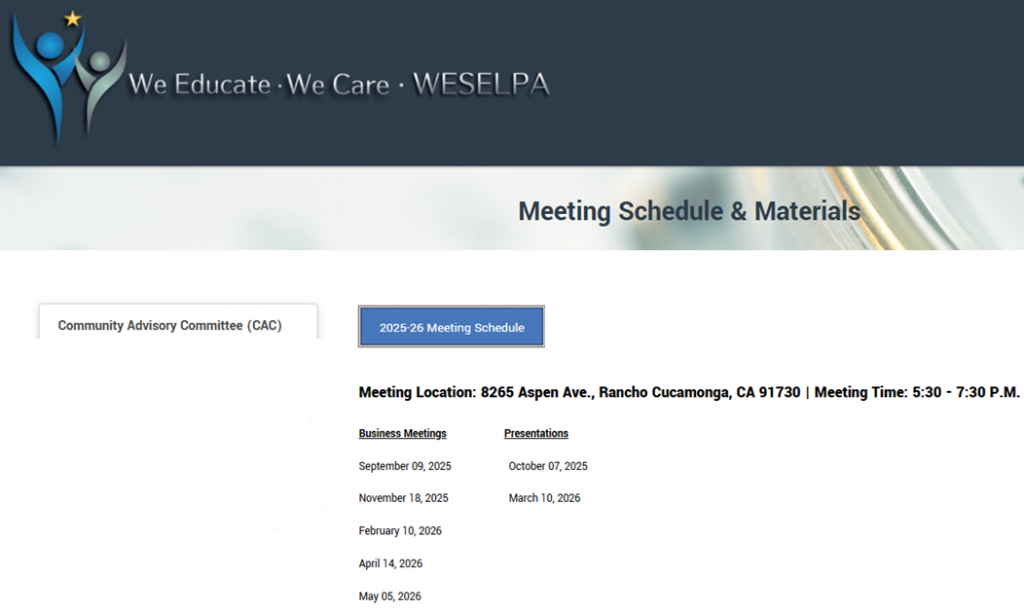The image size is (1024, 611).
Task: Click the Business Meetings column header link
Action: point(402,433)
